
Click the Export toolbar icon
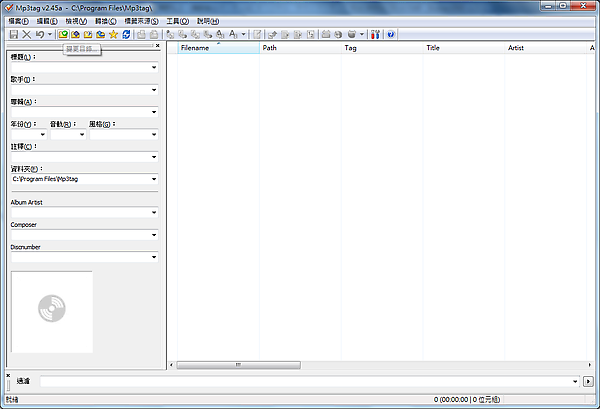tap(272, 34)
